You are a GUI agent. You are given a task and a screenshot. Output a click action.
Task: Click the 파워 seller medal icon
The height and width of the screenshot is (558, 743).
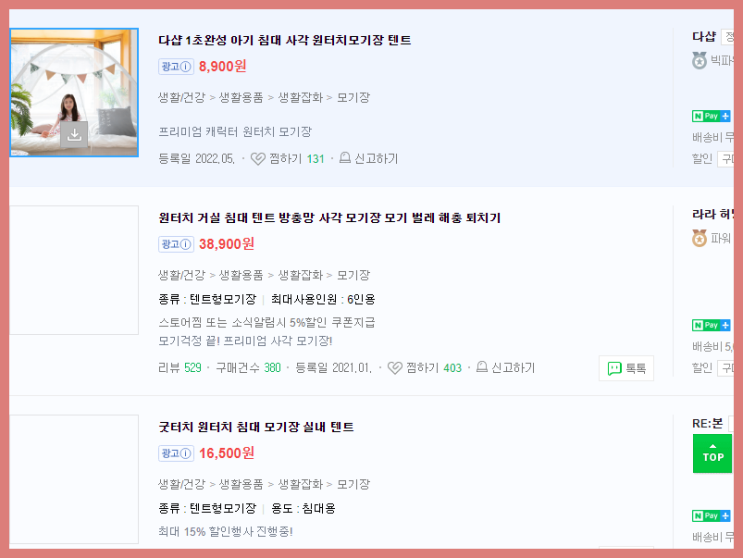699,238
